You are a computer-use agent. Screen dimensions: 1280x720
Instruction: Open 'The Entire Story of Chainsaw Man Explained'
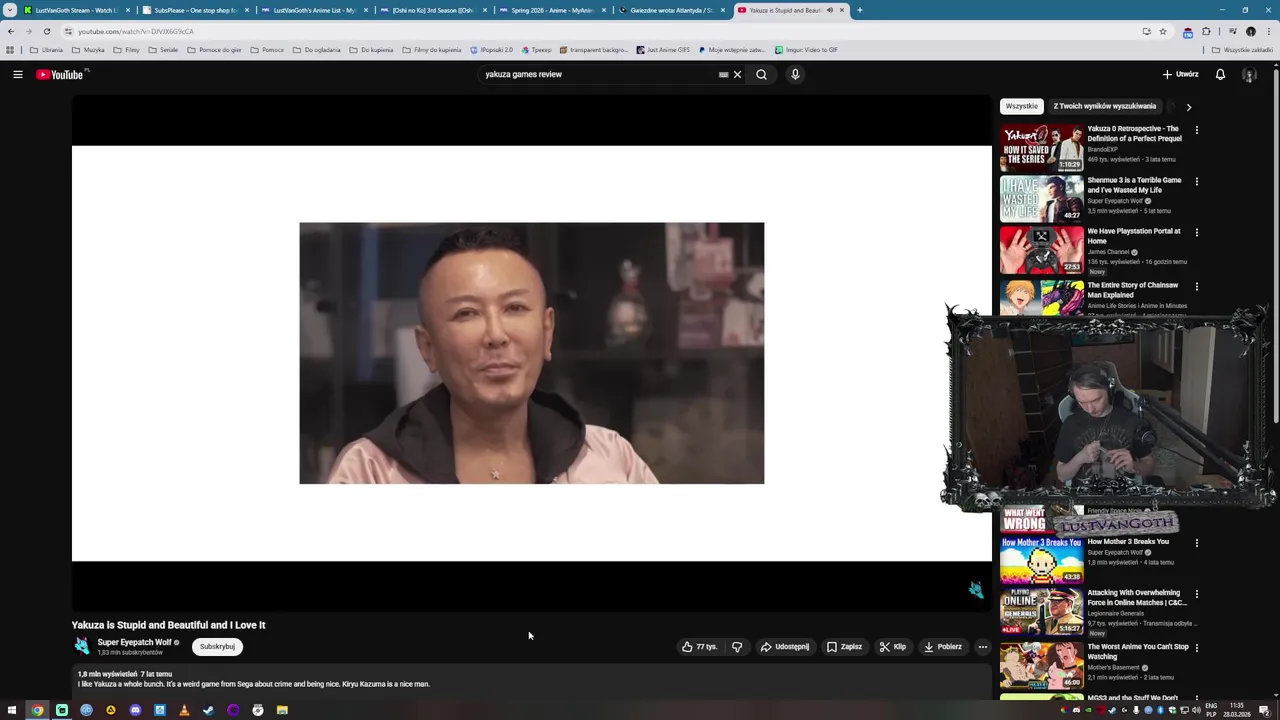click(1131, 290)
